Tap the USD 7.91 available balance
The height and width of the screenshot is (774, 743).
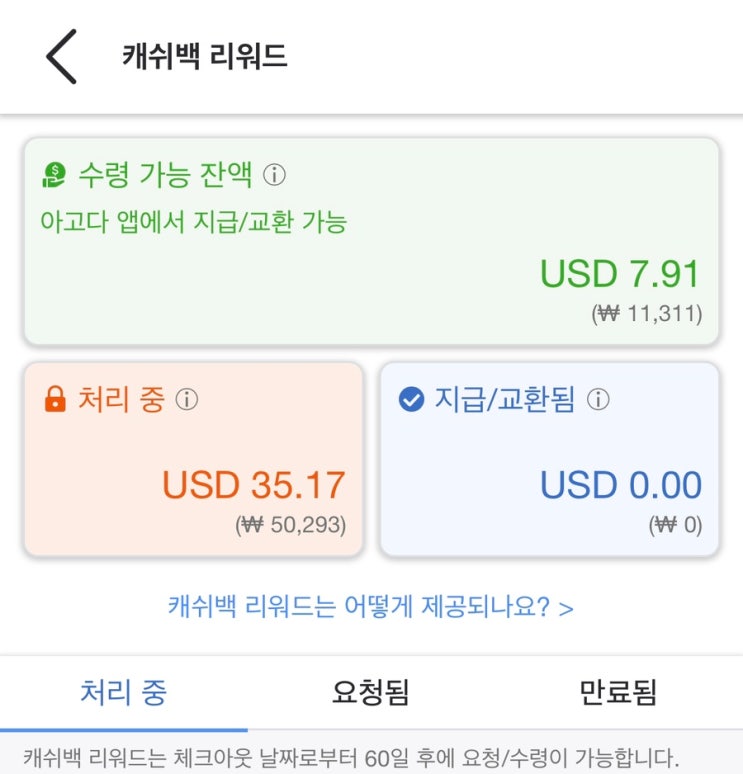620,274
